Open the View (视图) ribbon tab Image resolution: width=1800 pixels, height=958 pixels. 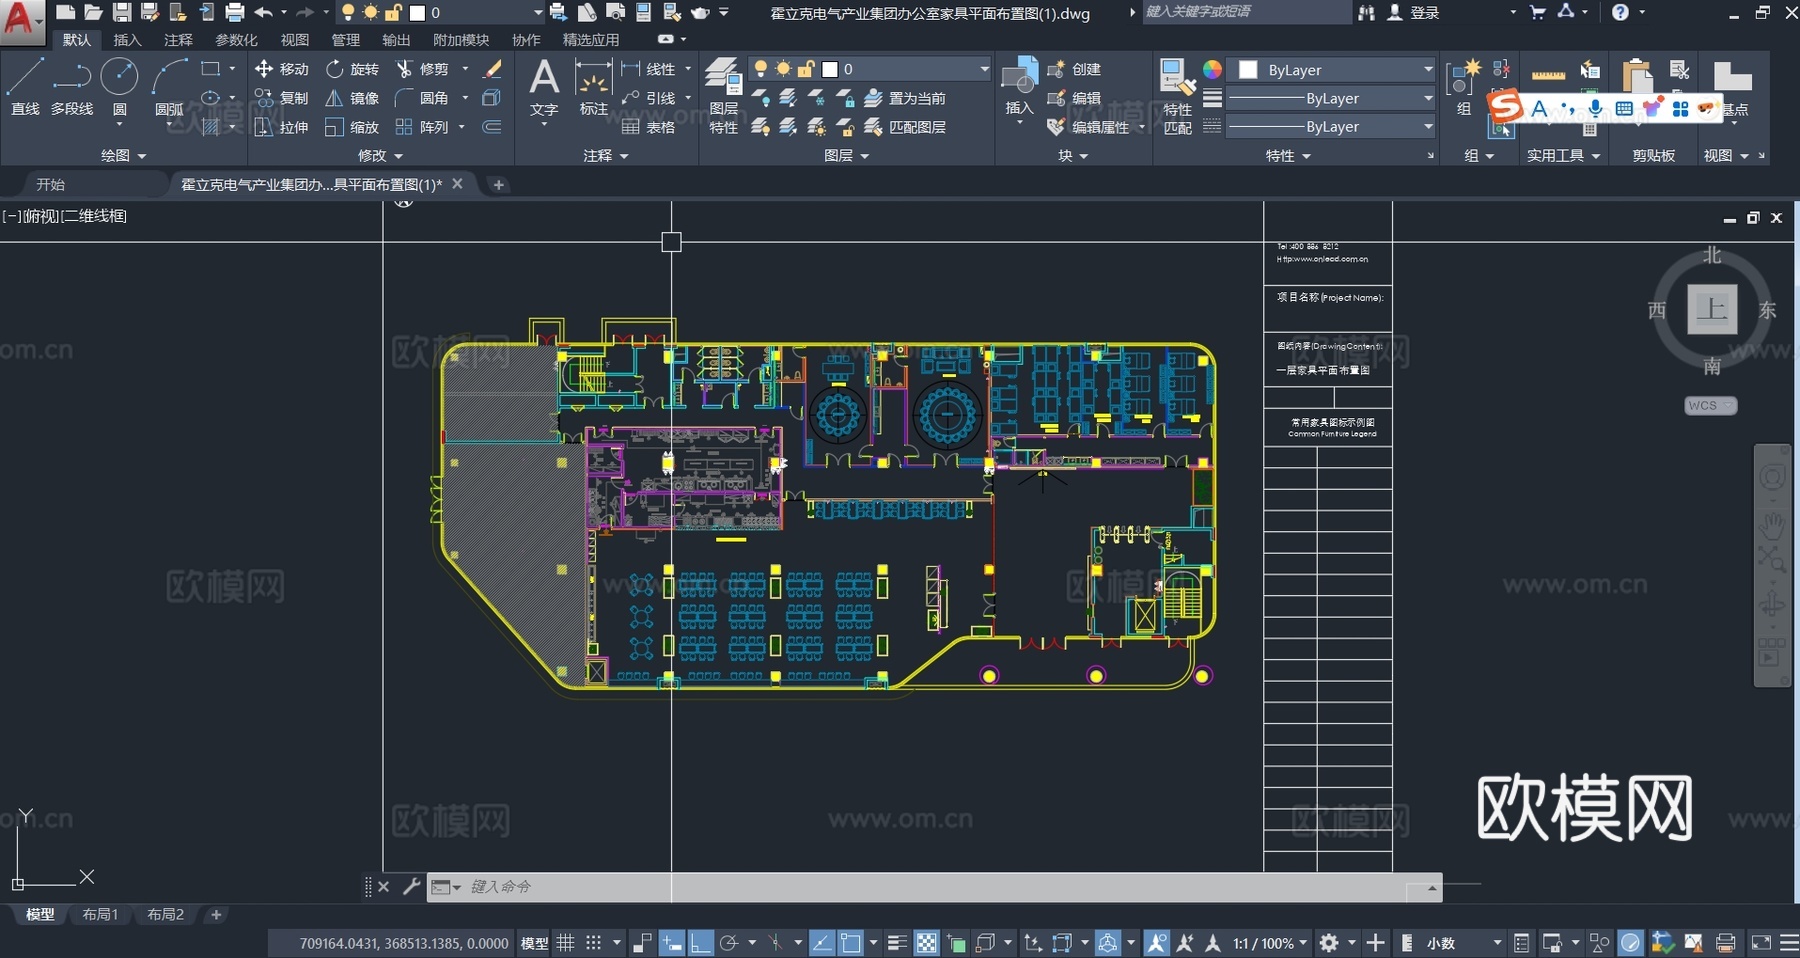[x=295, y=40]
